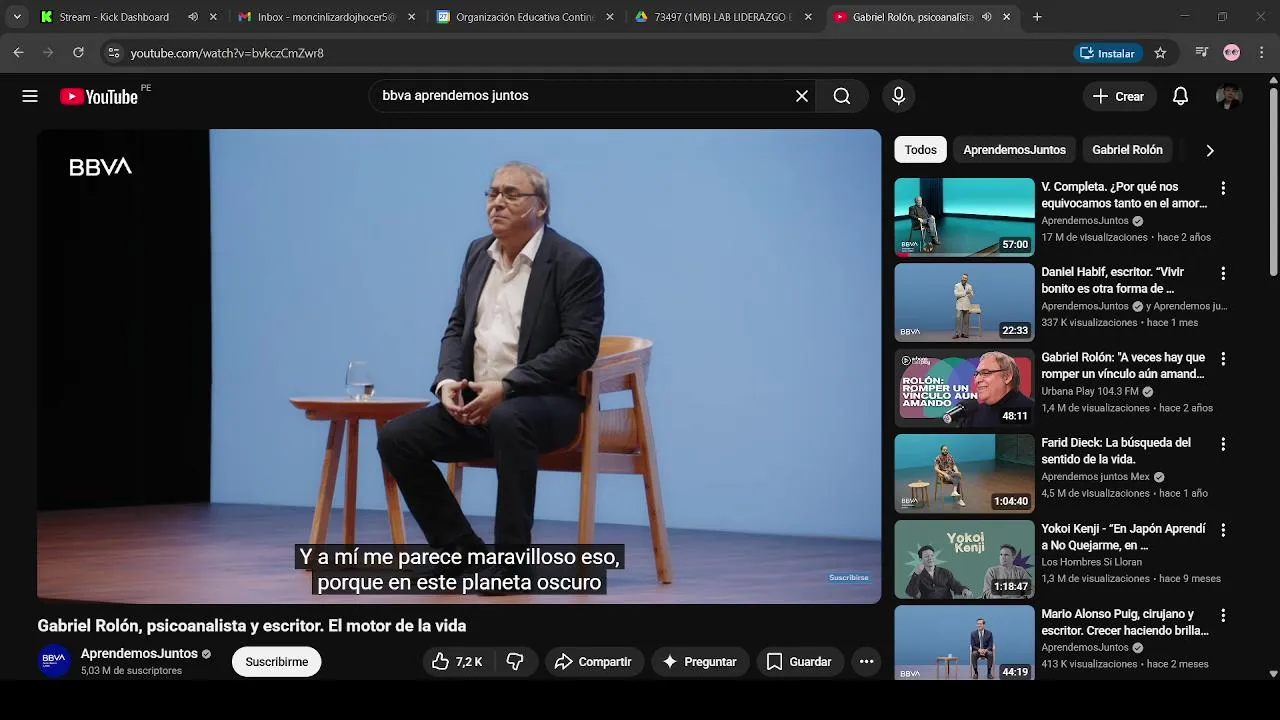Open options for Daniel Habif video

tap(1222, 273)
